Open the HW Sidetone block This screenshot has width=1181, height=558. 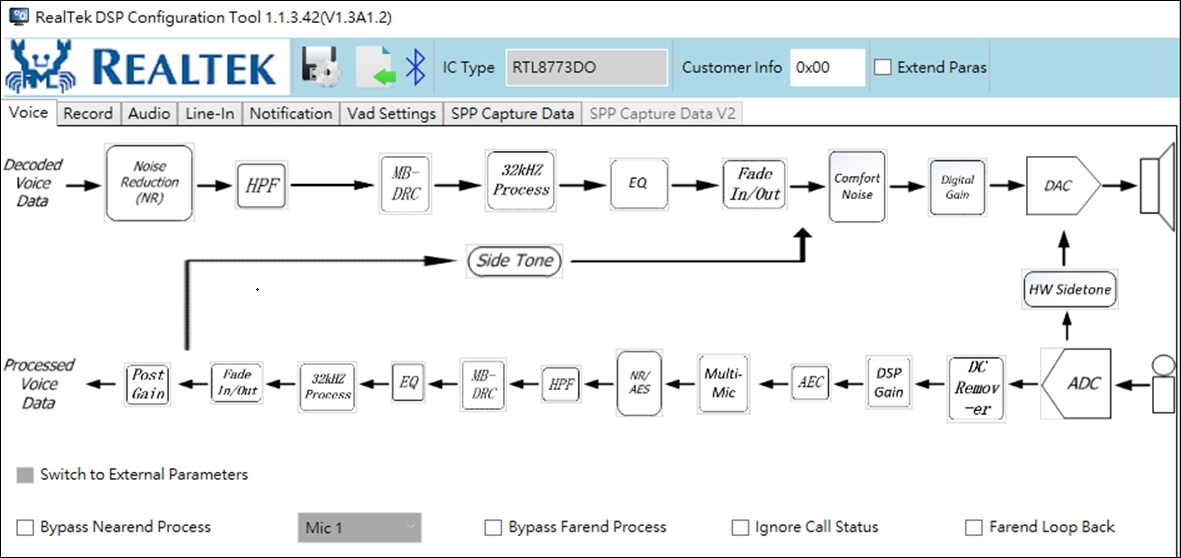1070,290
